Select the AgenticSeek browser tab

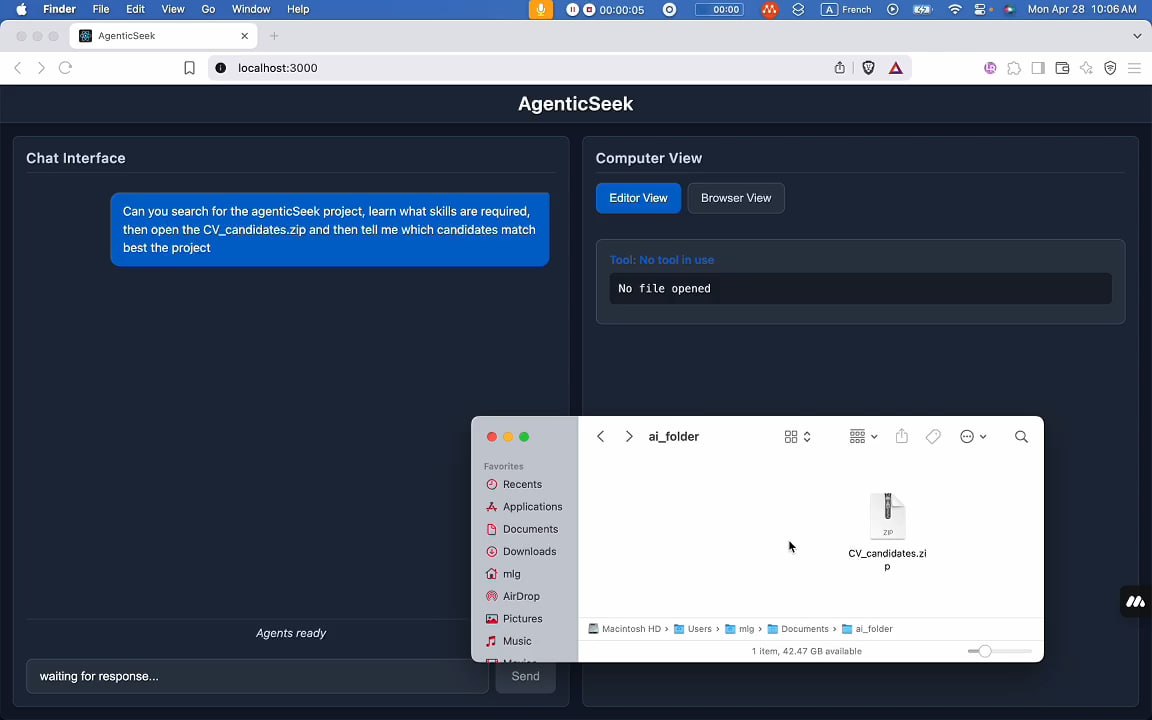160,36
